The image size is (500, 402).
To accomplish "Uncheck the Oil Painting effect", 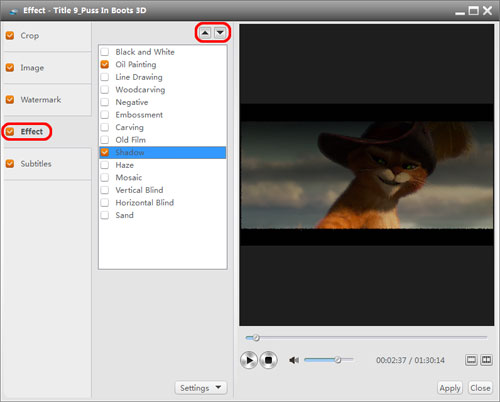I will [x=105, y=64].
